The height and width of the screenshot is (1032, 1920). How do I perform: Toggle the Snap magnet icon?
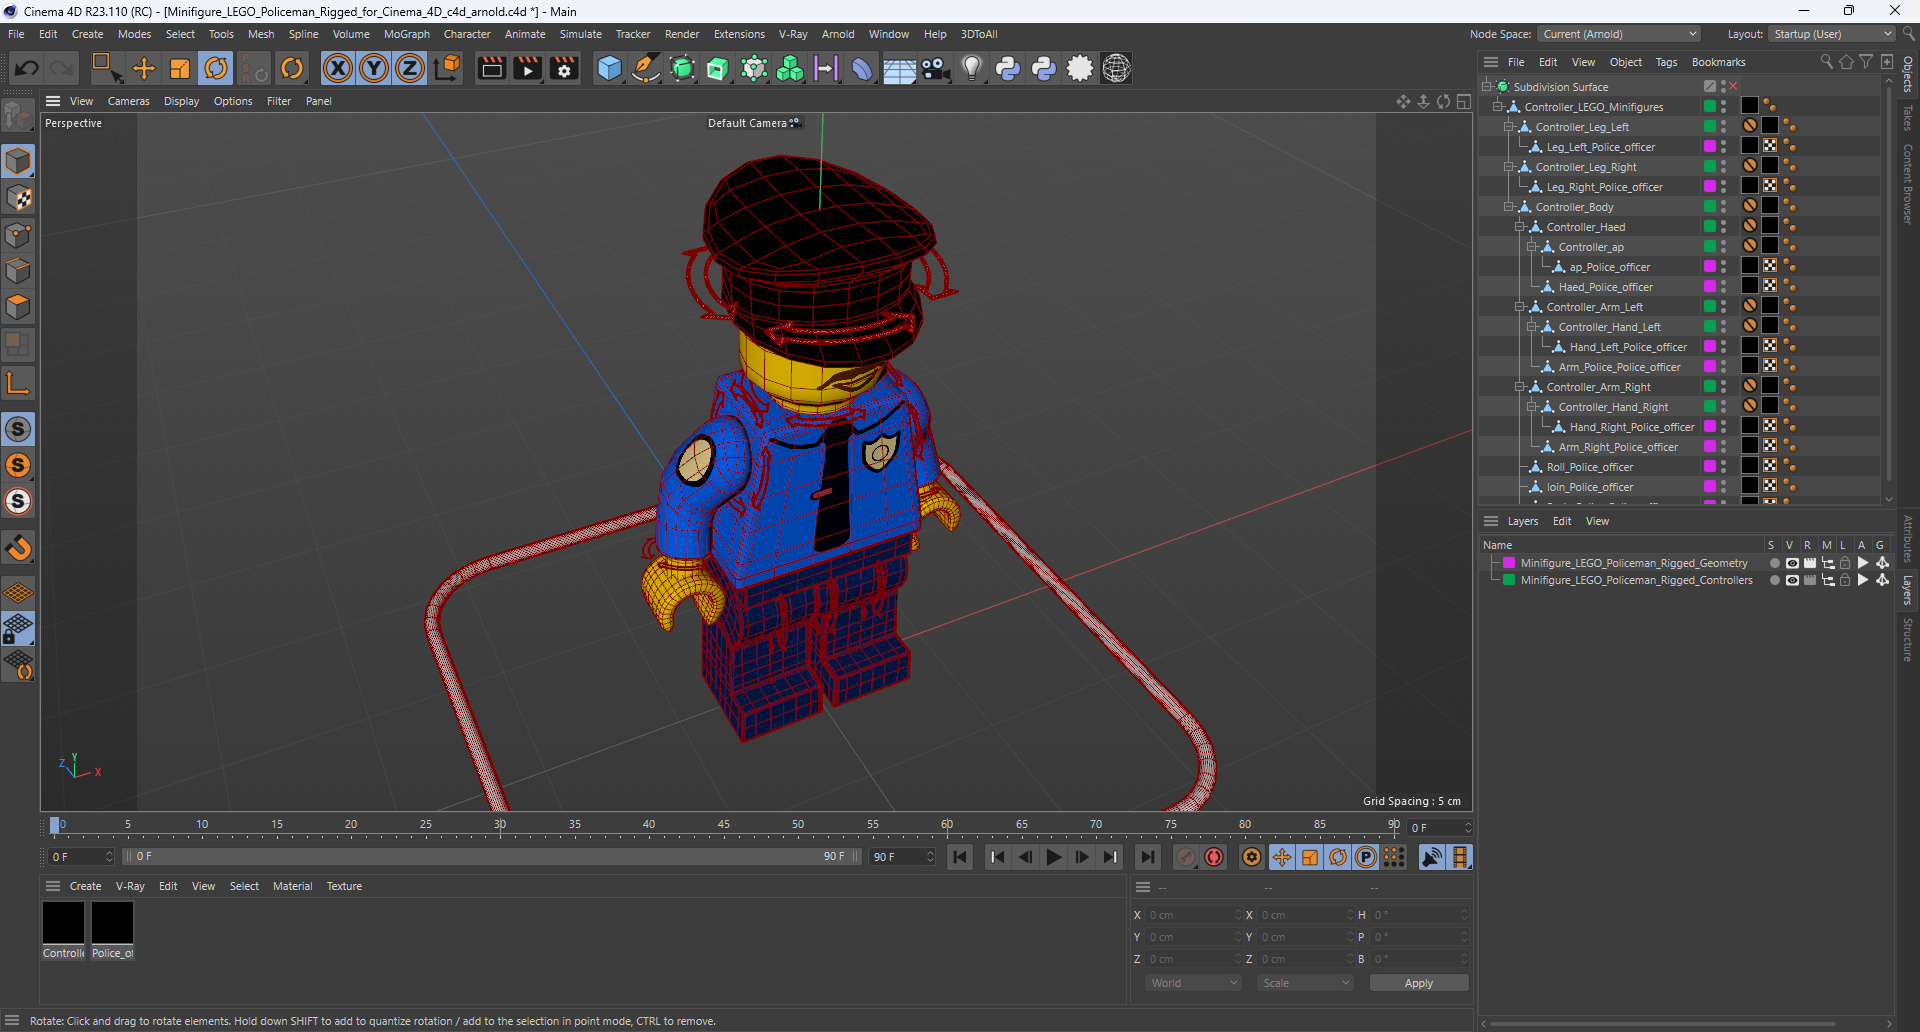click(x=18, y=548)
